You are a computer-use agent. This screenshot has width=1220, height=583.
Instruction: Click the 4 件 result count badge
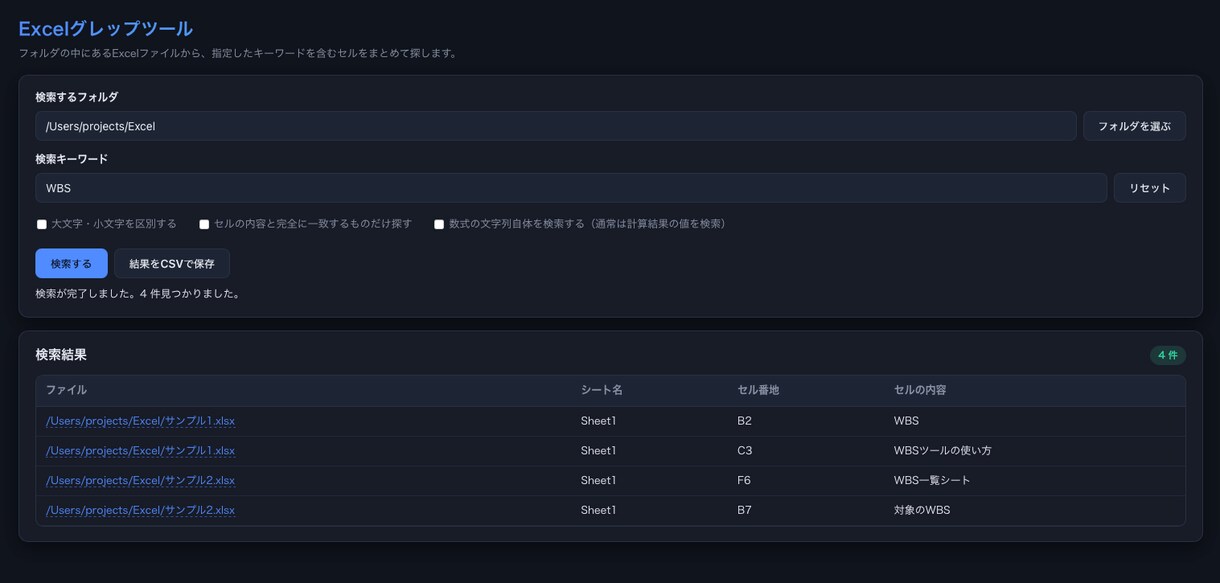point(1168,355)
